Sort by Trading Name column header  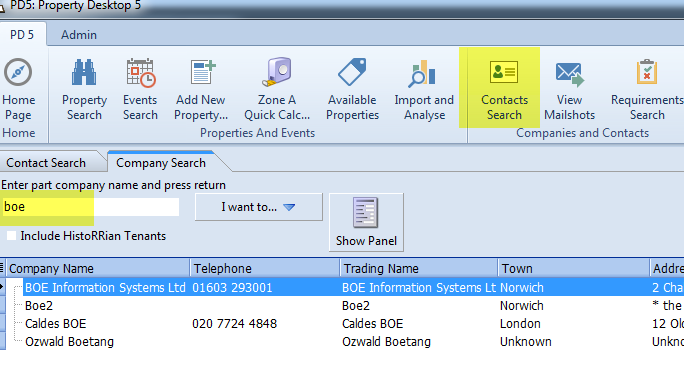419,268
